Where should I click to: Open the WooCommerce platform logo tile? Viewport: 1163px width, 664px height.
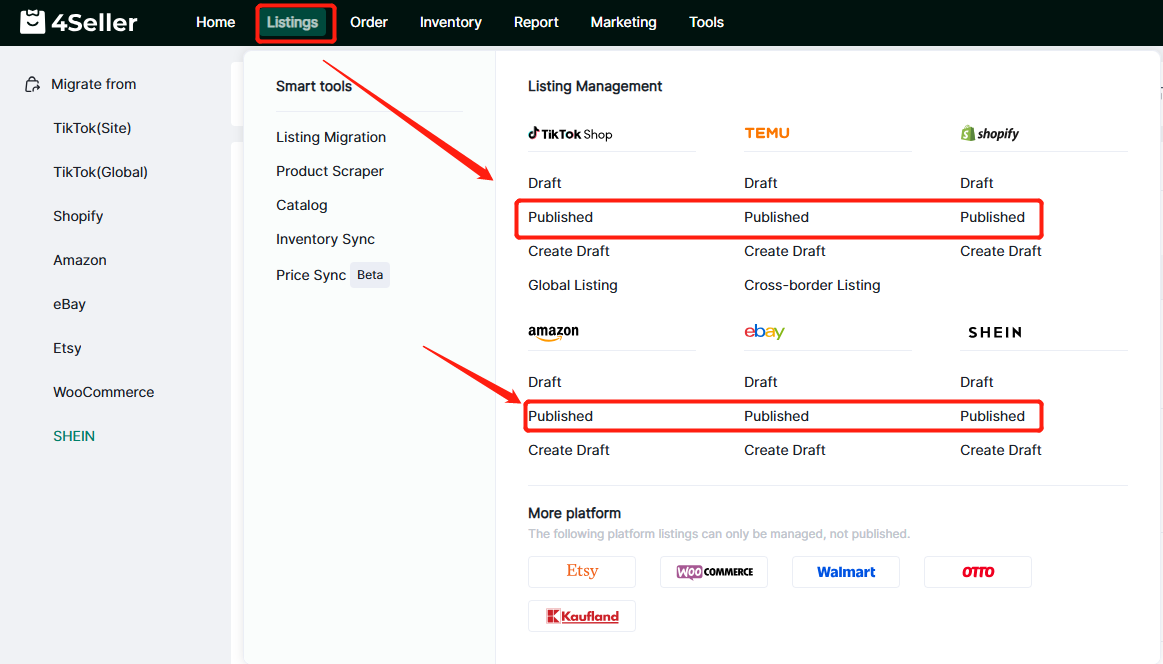(713, 572)
